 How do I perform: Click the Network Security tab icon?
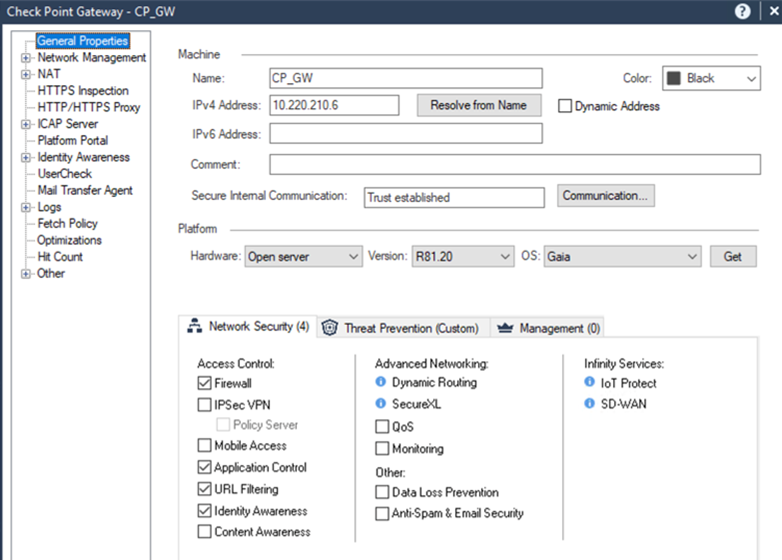pos(195,326)
